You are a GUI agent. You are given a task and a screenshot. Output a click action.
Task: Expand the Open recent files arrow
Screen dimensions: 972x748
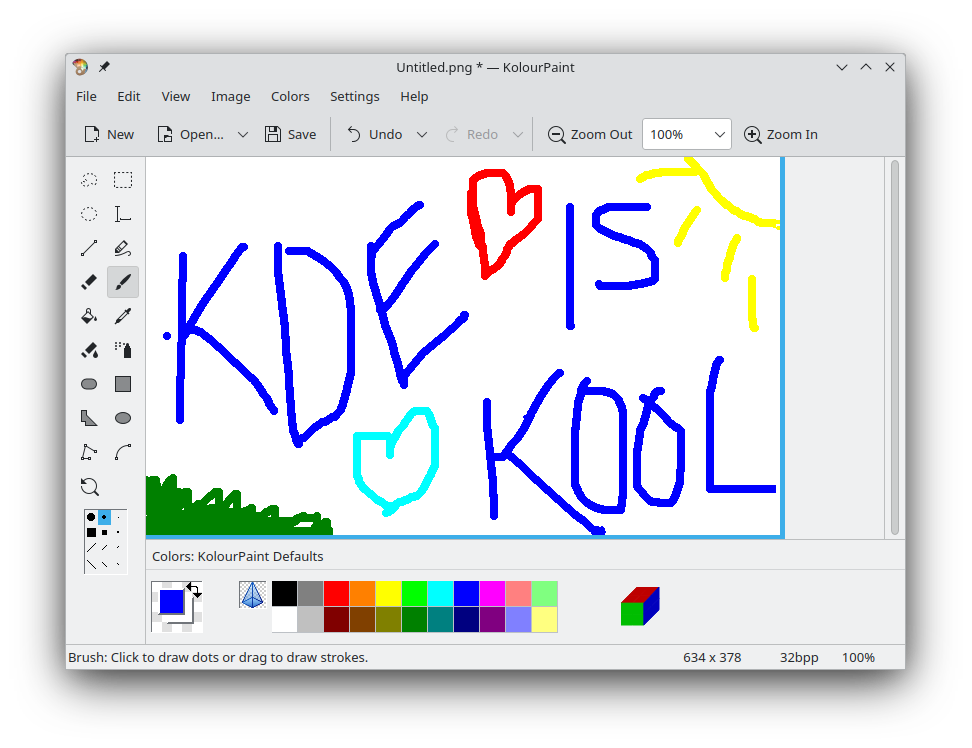pos(242,134)
